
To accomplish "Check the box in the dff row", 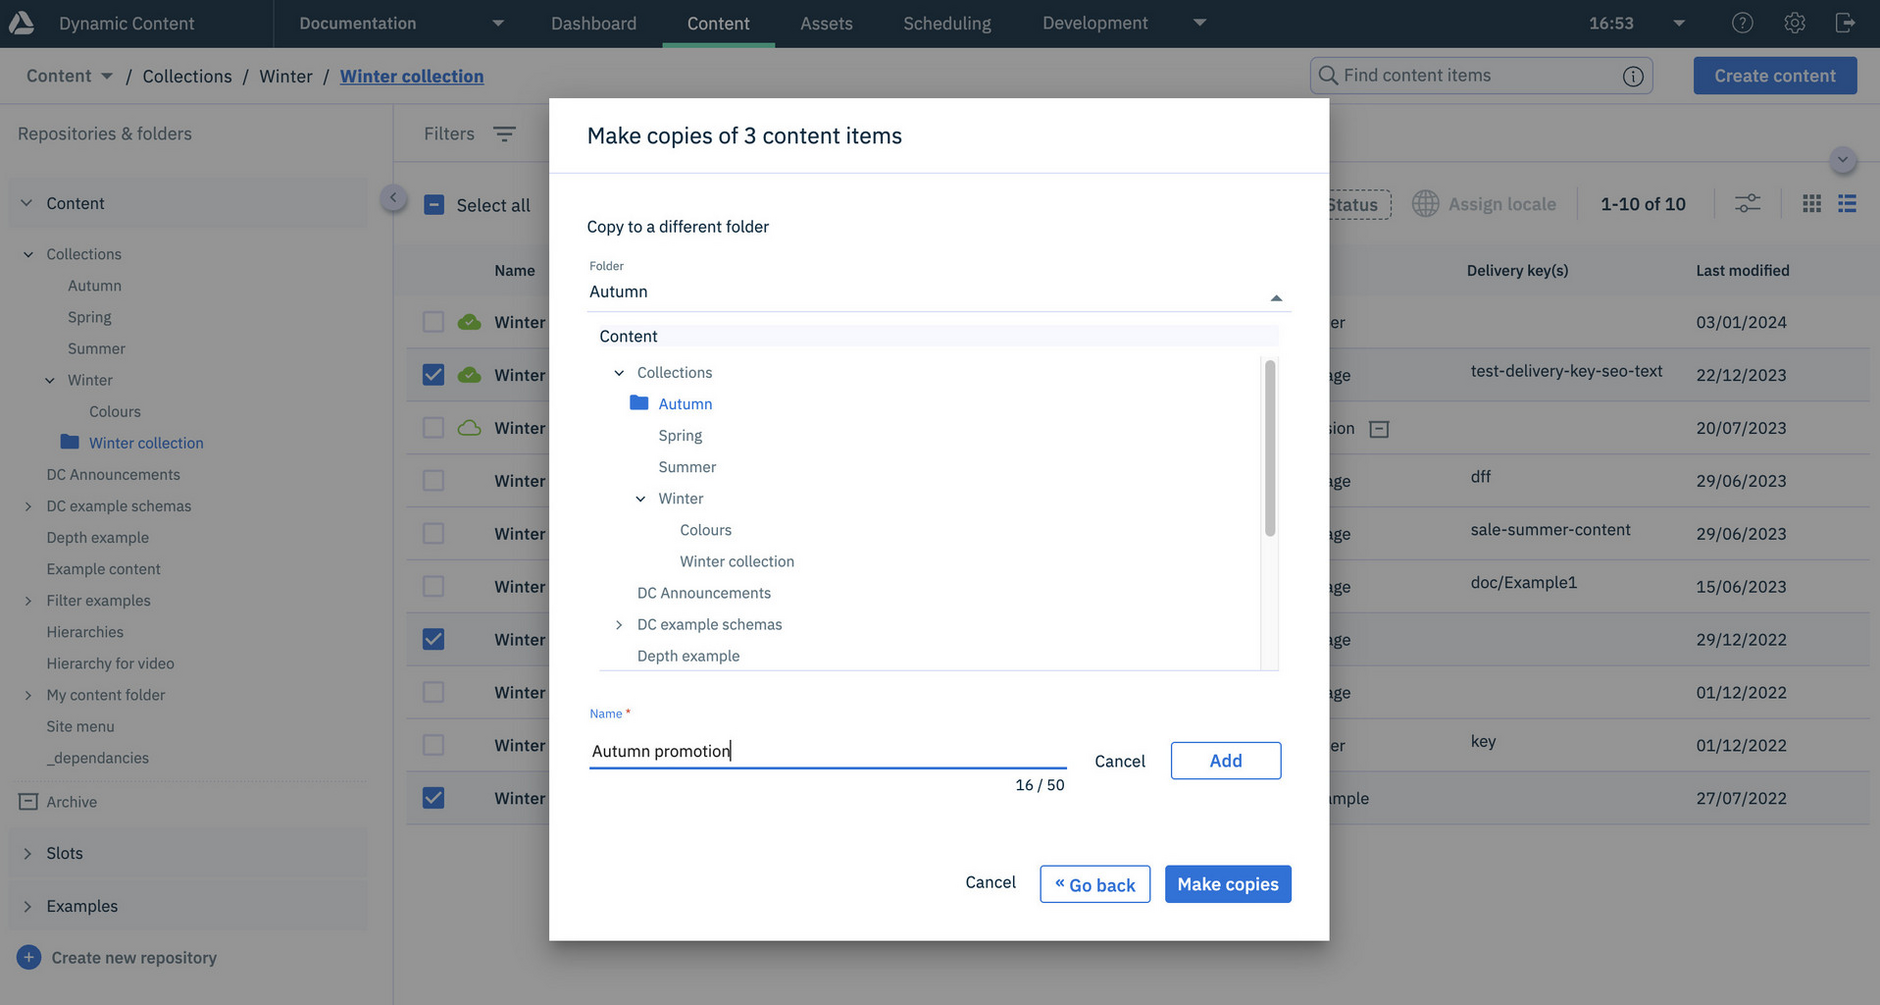I will click(433, 481).
